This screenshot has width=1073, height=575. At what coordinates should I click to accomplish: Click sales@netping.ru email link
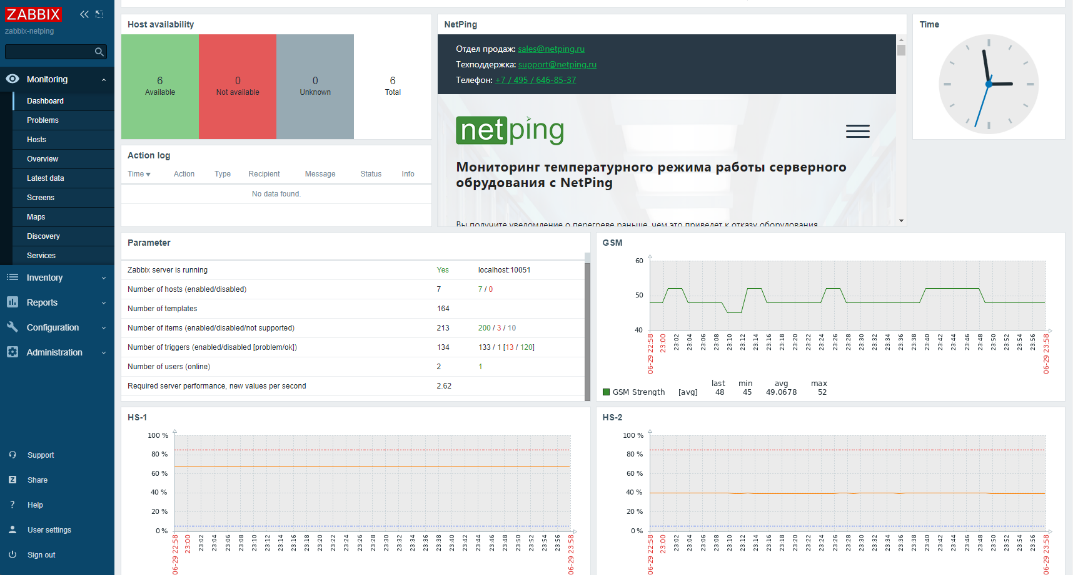coord(551,49)
